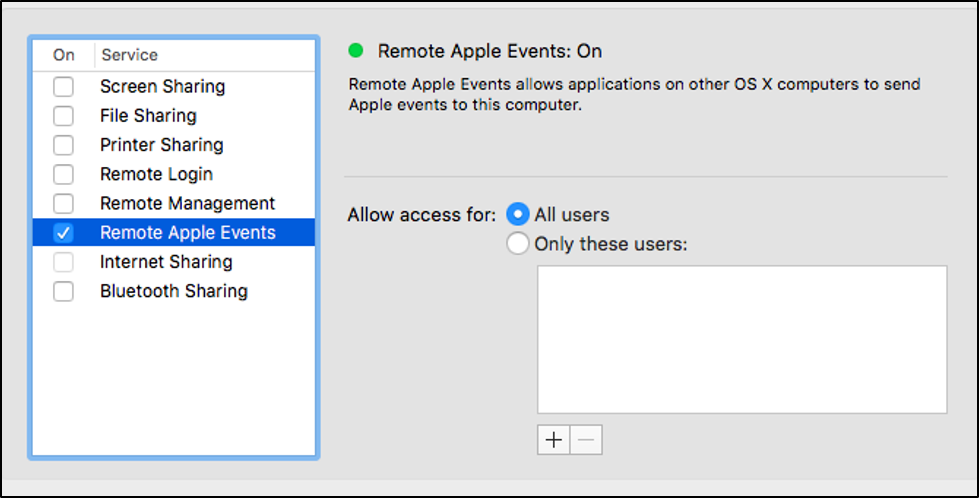Select the Remote Login service label
Screen dimensions: 979x498
156,174
